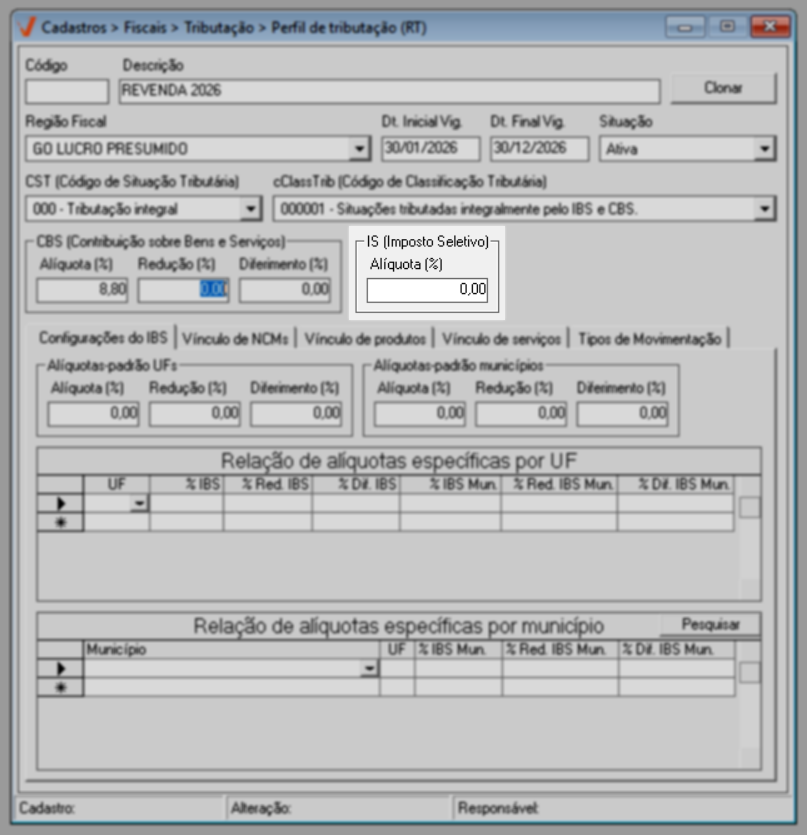This screenshot has width=807, height=835.
Task: Click the CBS Diferimento (%) field
Action: (285, 290)
